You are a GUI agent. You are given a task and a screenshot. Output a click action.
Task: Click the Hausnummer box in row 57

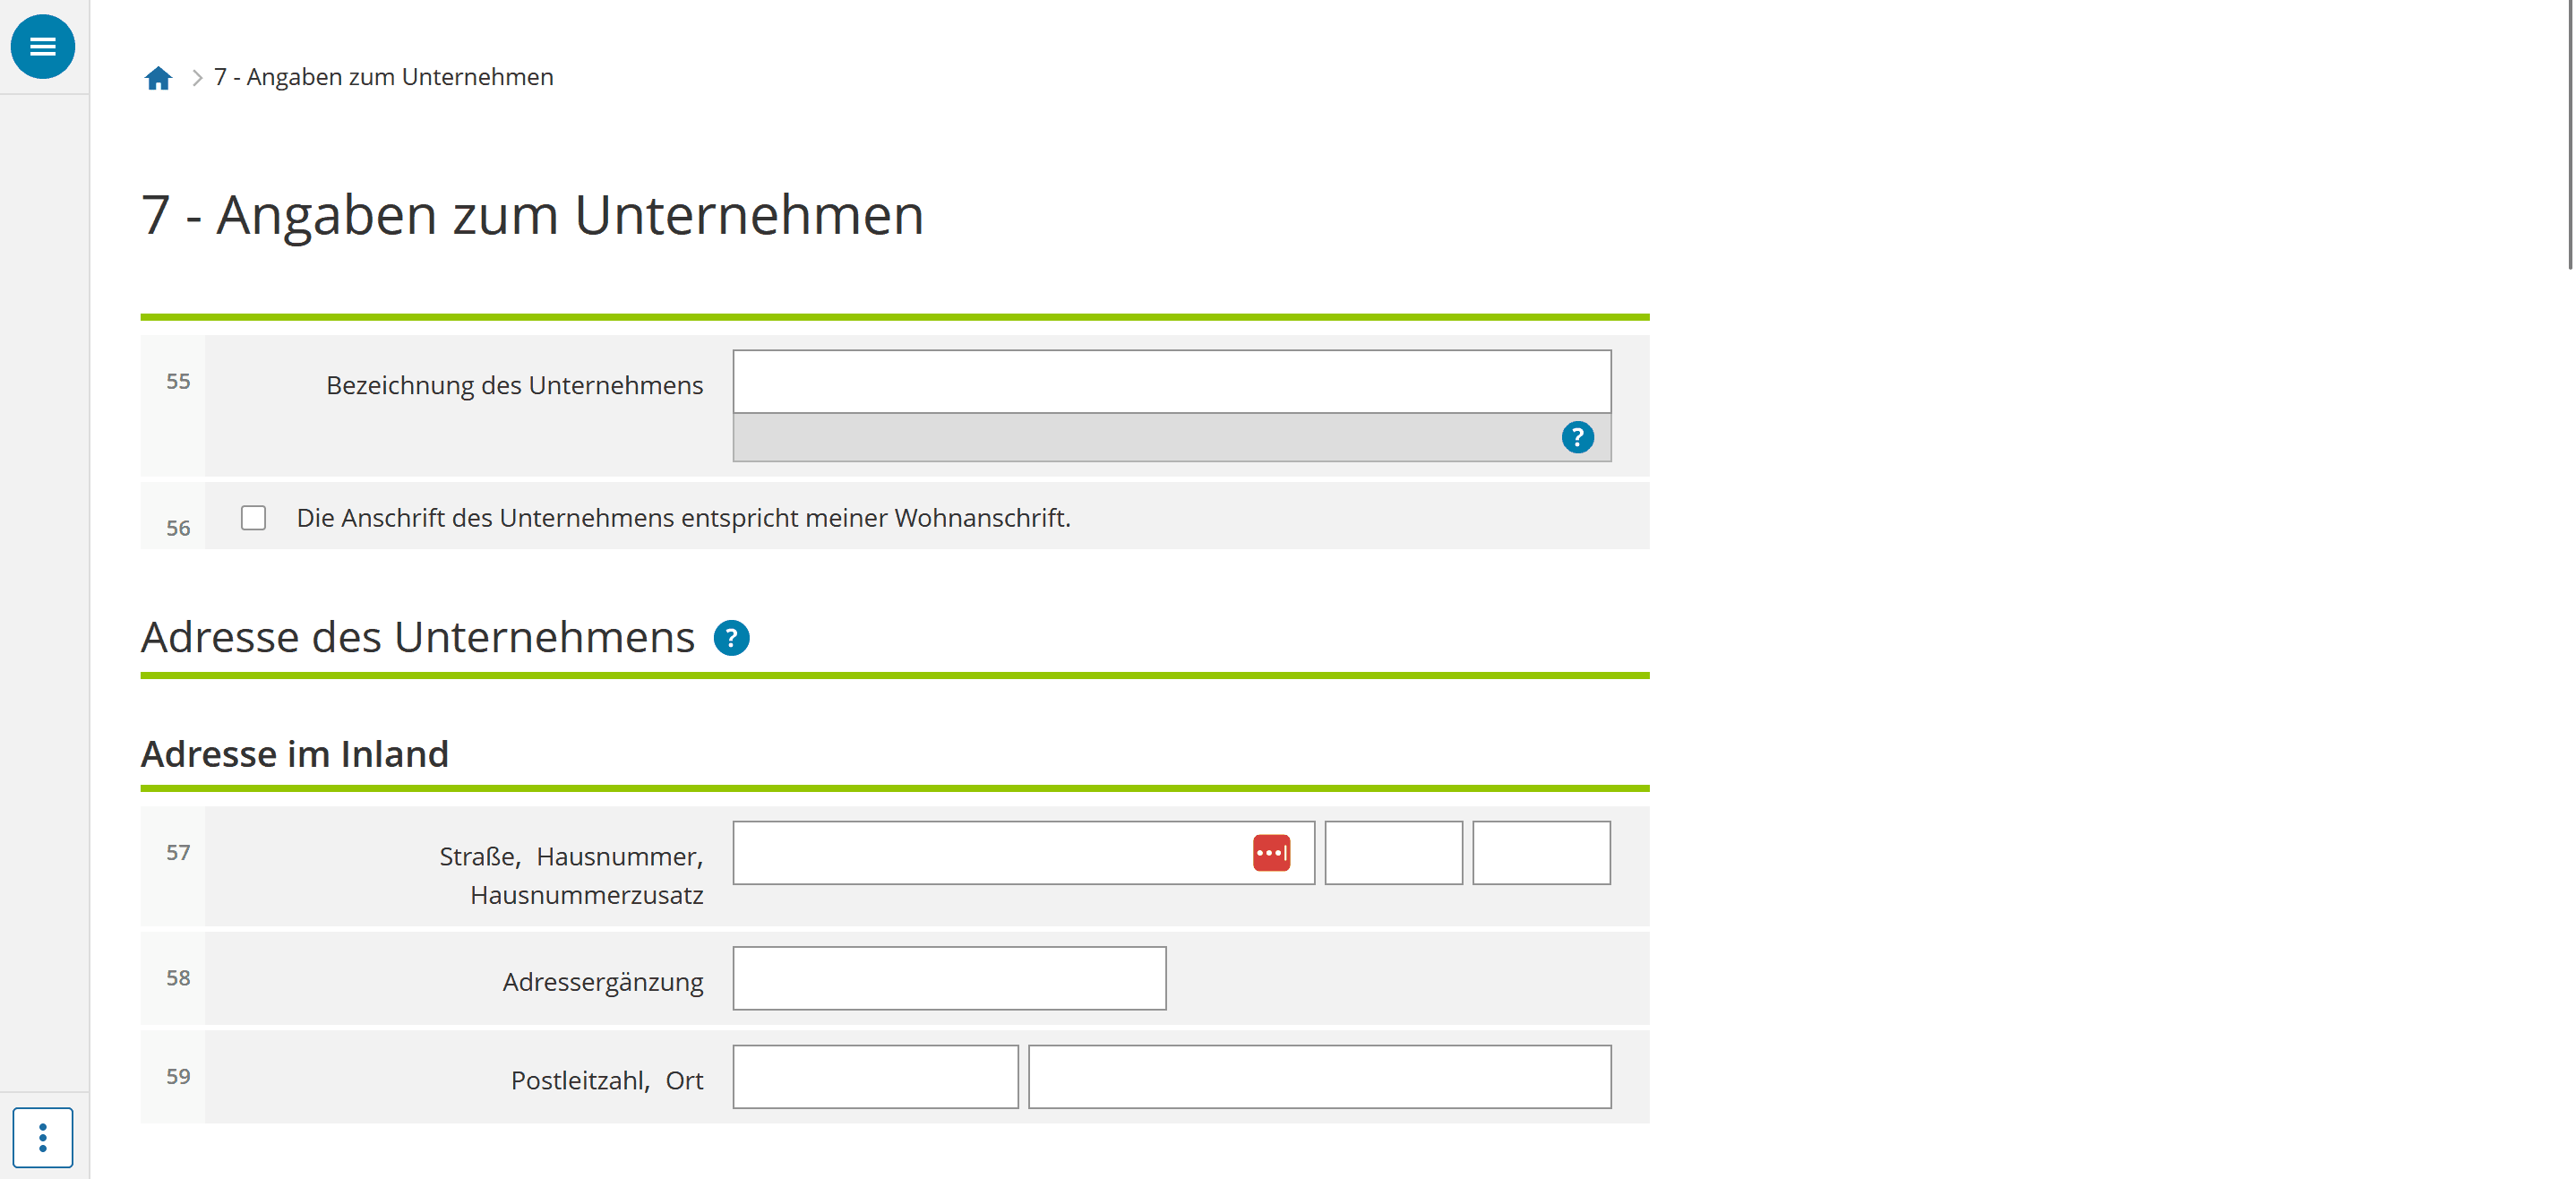pyautogui.click(x=1393, y=852)
